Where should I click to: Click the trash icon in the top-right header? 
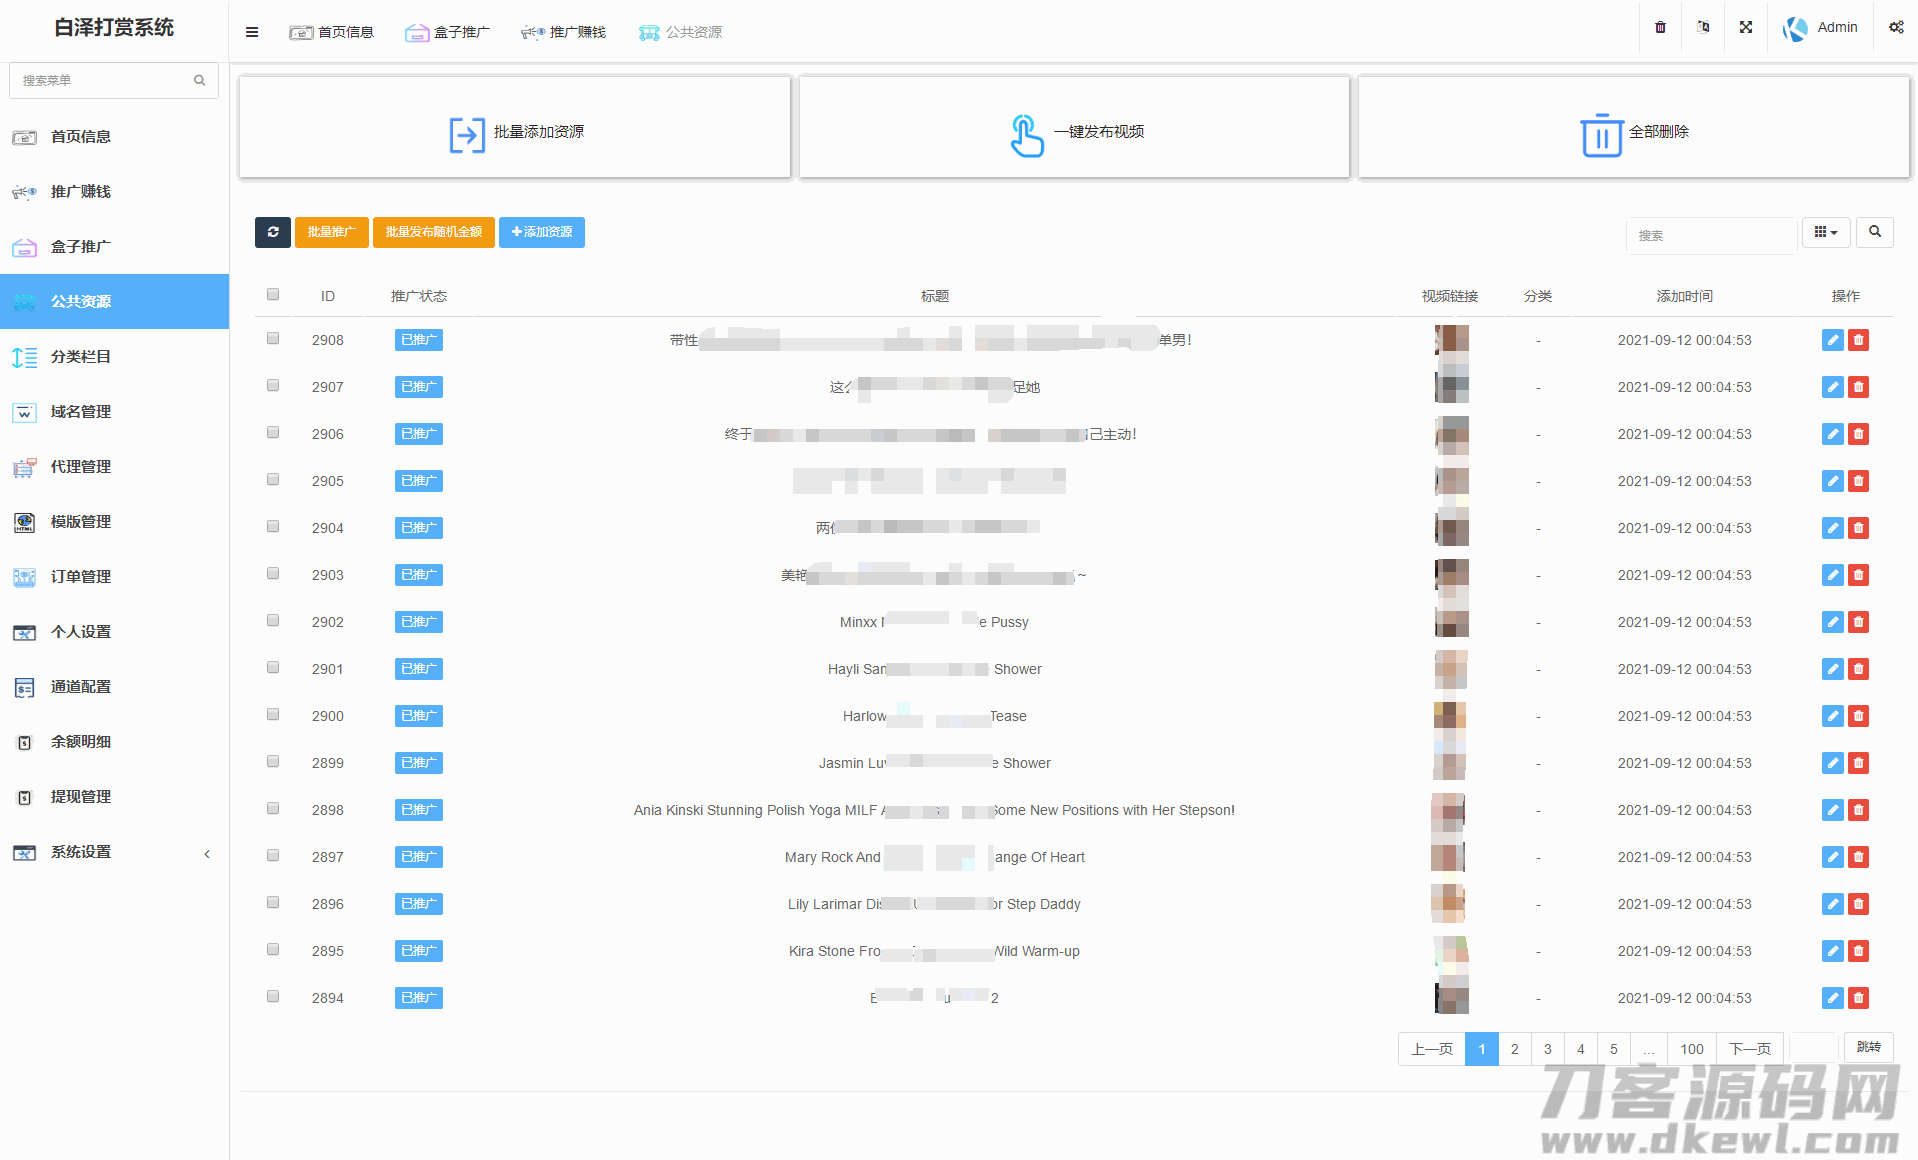coord(1660,28)
